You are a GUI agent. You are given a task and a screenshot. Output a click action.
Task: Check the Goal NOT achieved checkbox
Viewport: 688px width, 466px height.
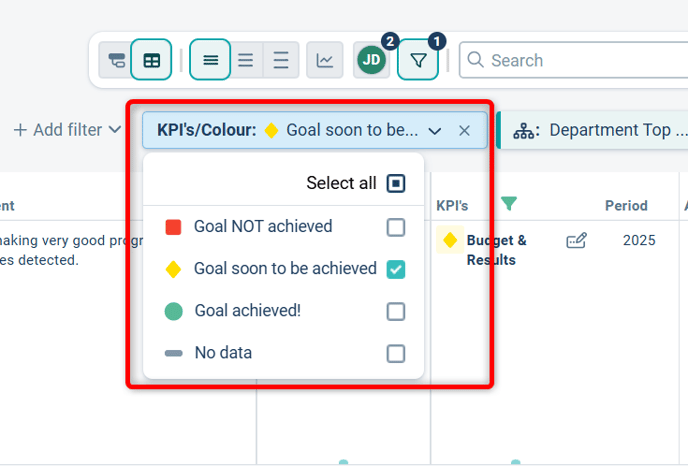click(x=396, y=227)
